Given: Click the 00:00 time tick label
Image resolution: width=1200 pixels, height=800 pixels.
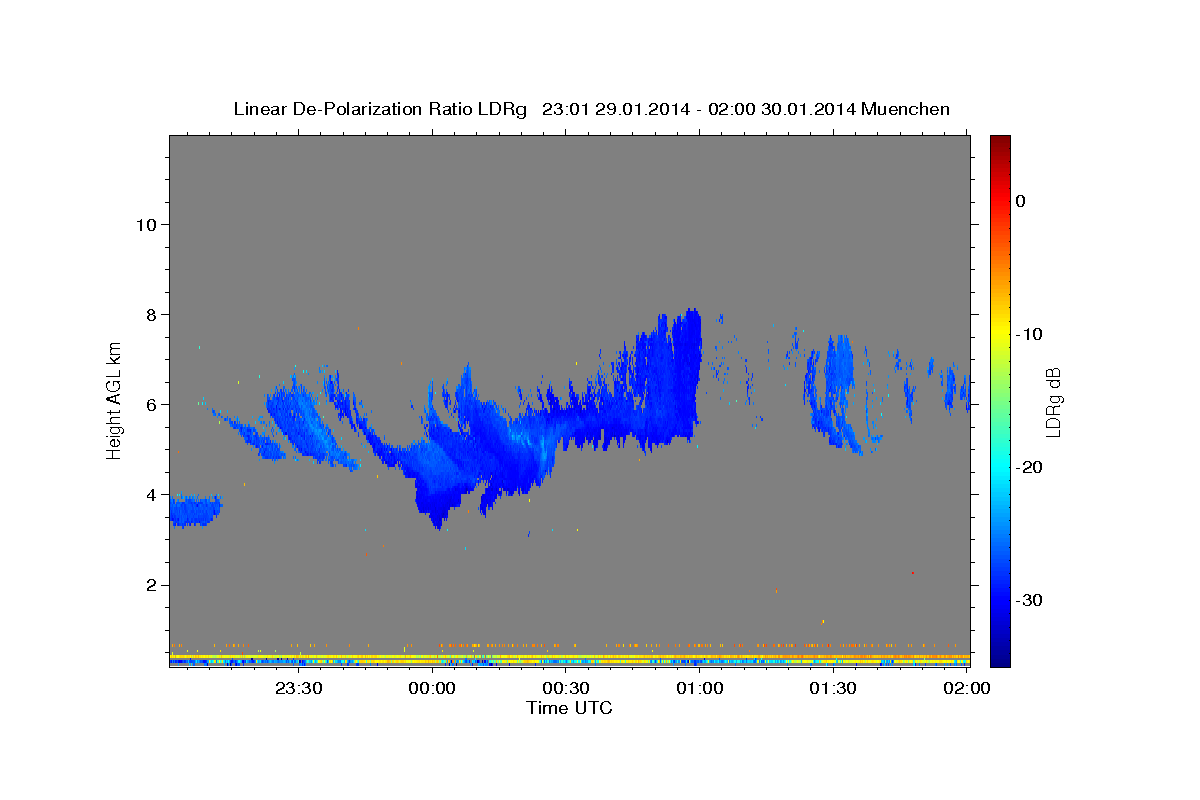Looking at the screenshot, I should (x=433, y=688).
